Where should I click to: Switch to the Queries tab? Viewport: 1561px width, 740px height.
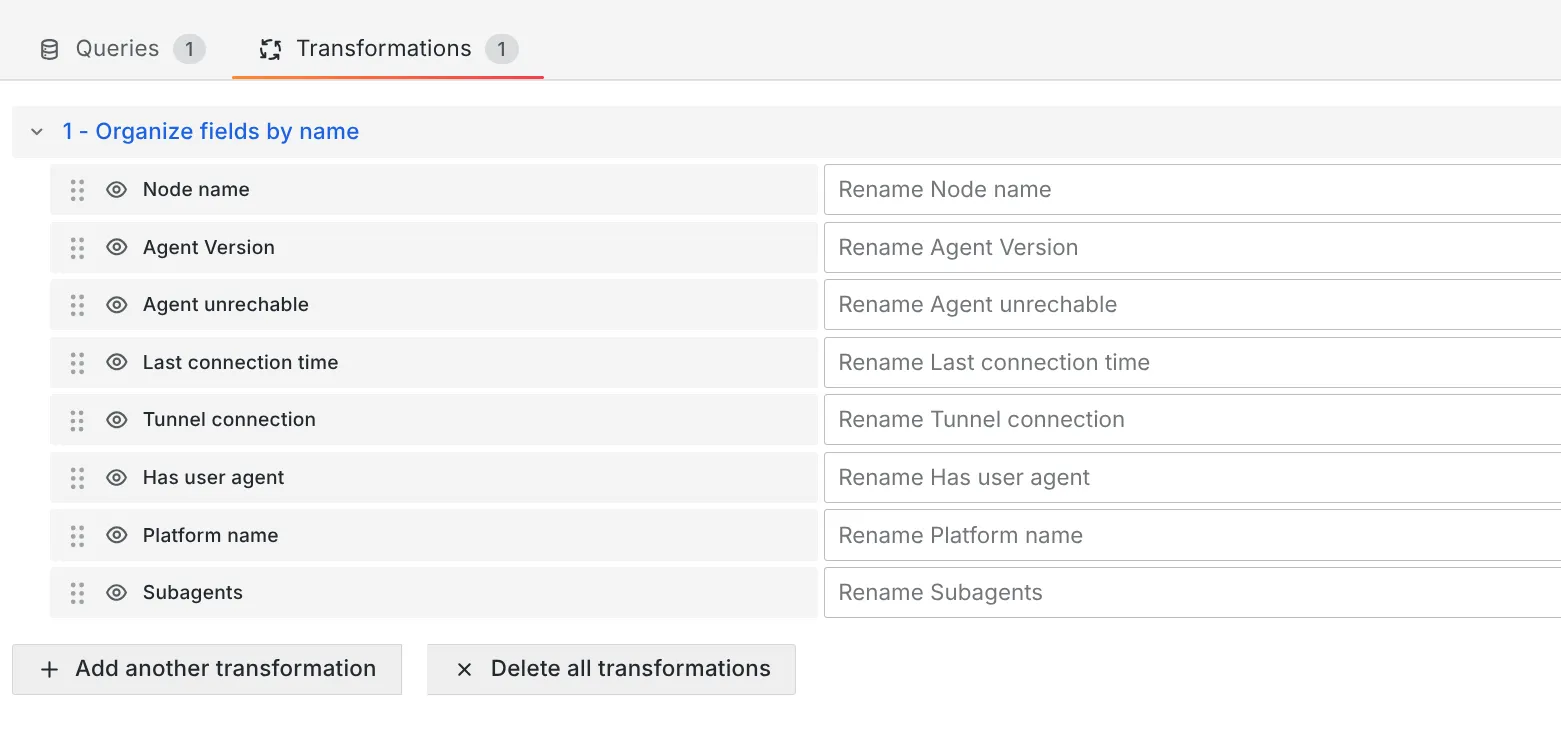(117, 47)
